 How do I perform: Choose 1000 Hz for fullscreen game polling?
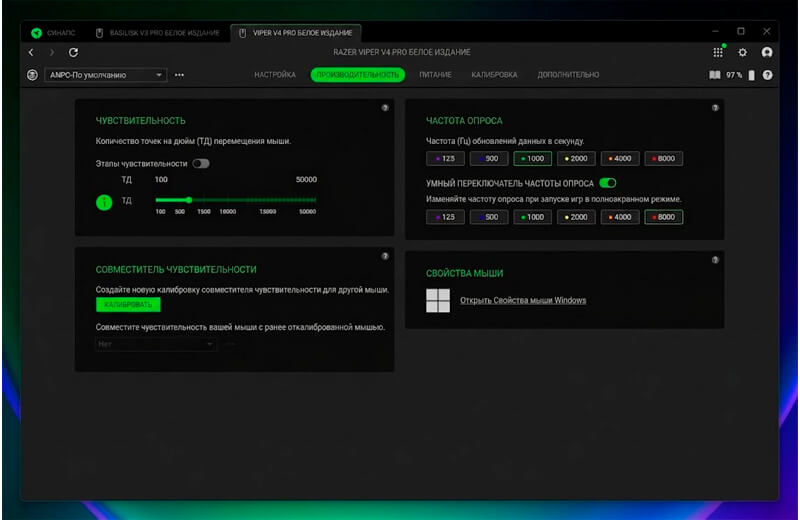point(532,217)
